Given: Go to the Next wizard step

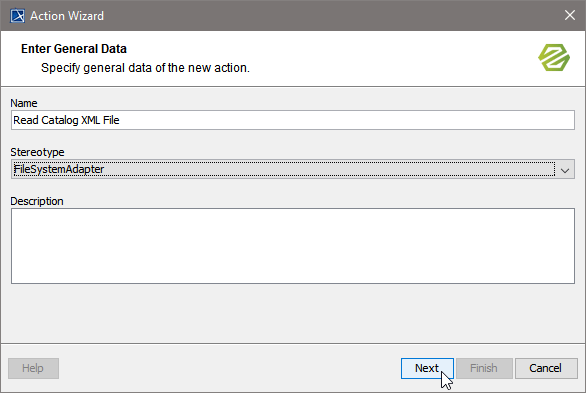Looking at the screenshot, I should [x=427, y=368].
